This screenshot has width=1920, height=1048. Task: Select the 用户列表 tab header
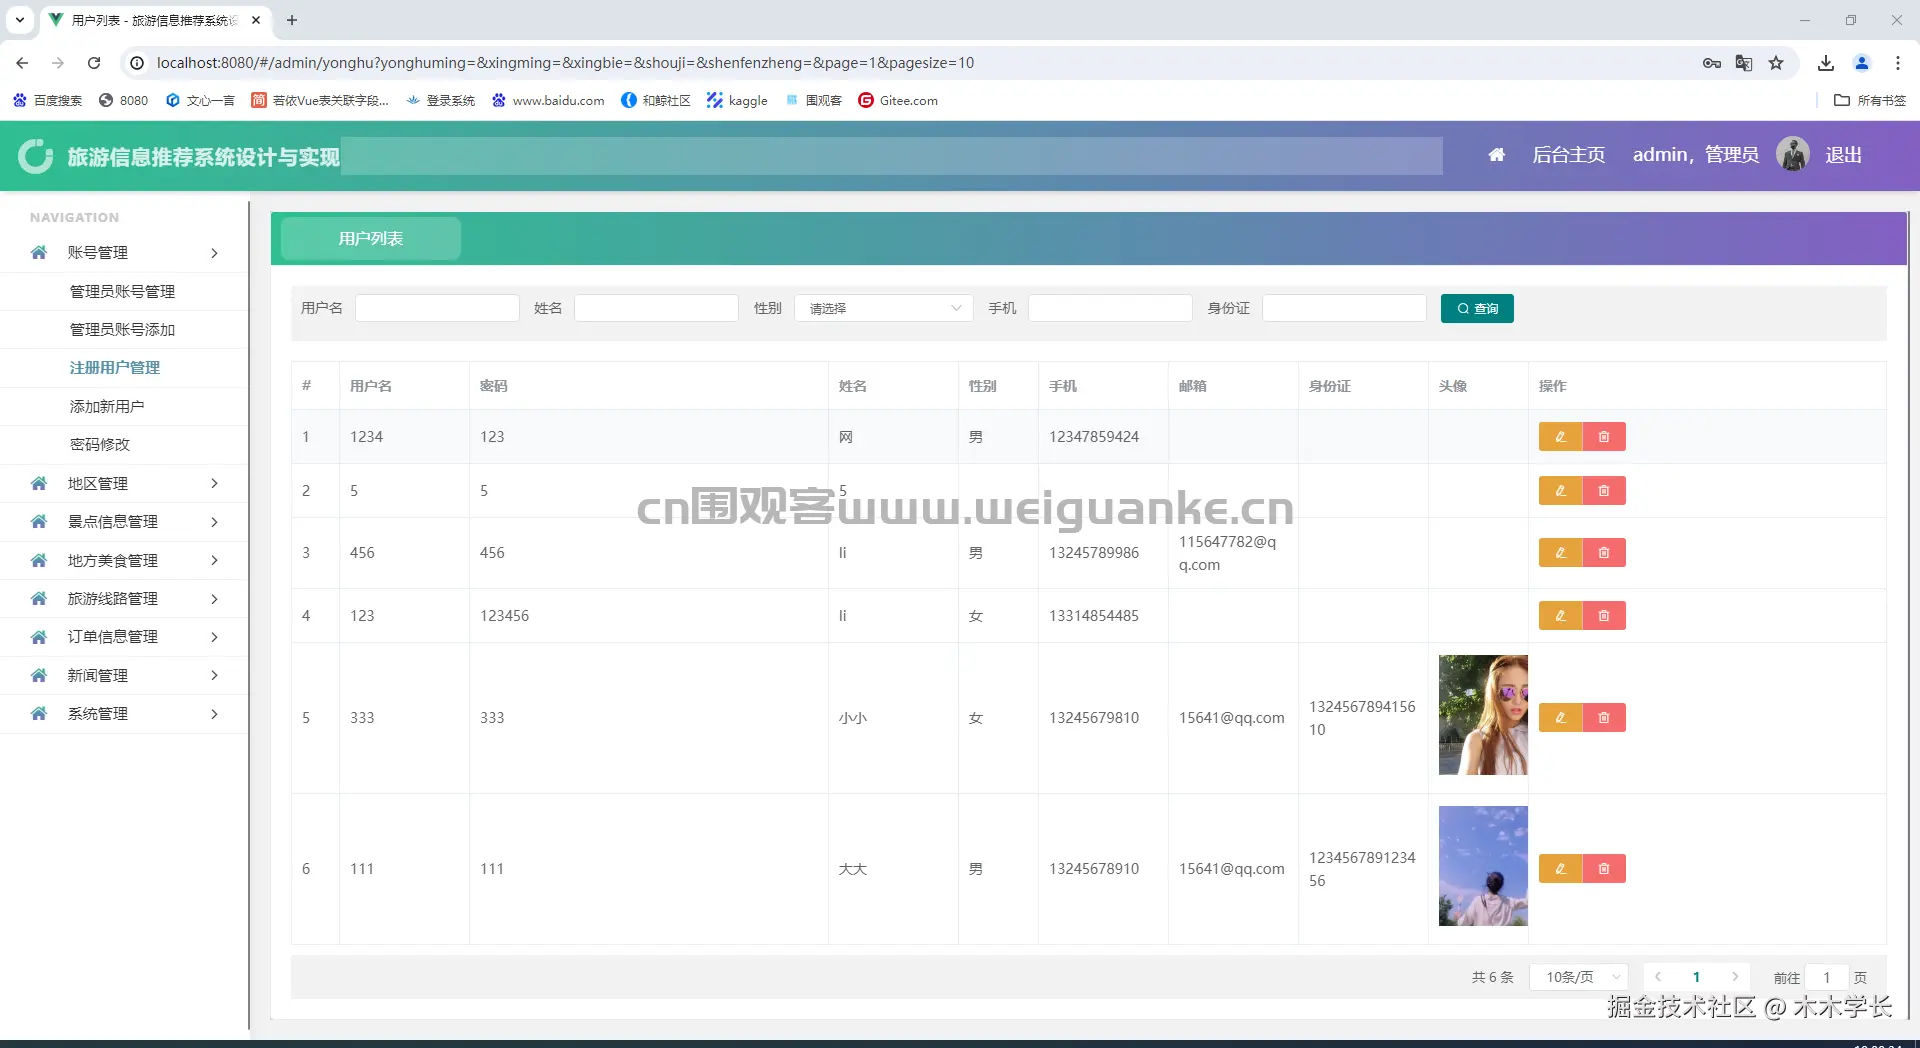coord(371,239)
